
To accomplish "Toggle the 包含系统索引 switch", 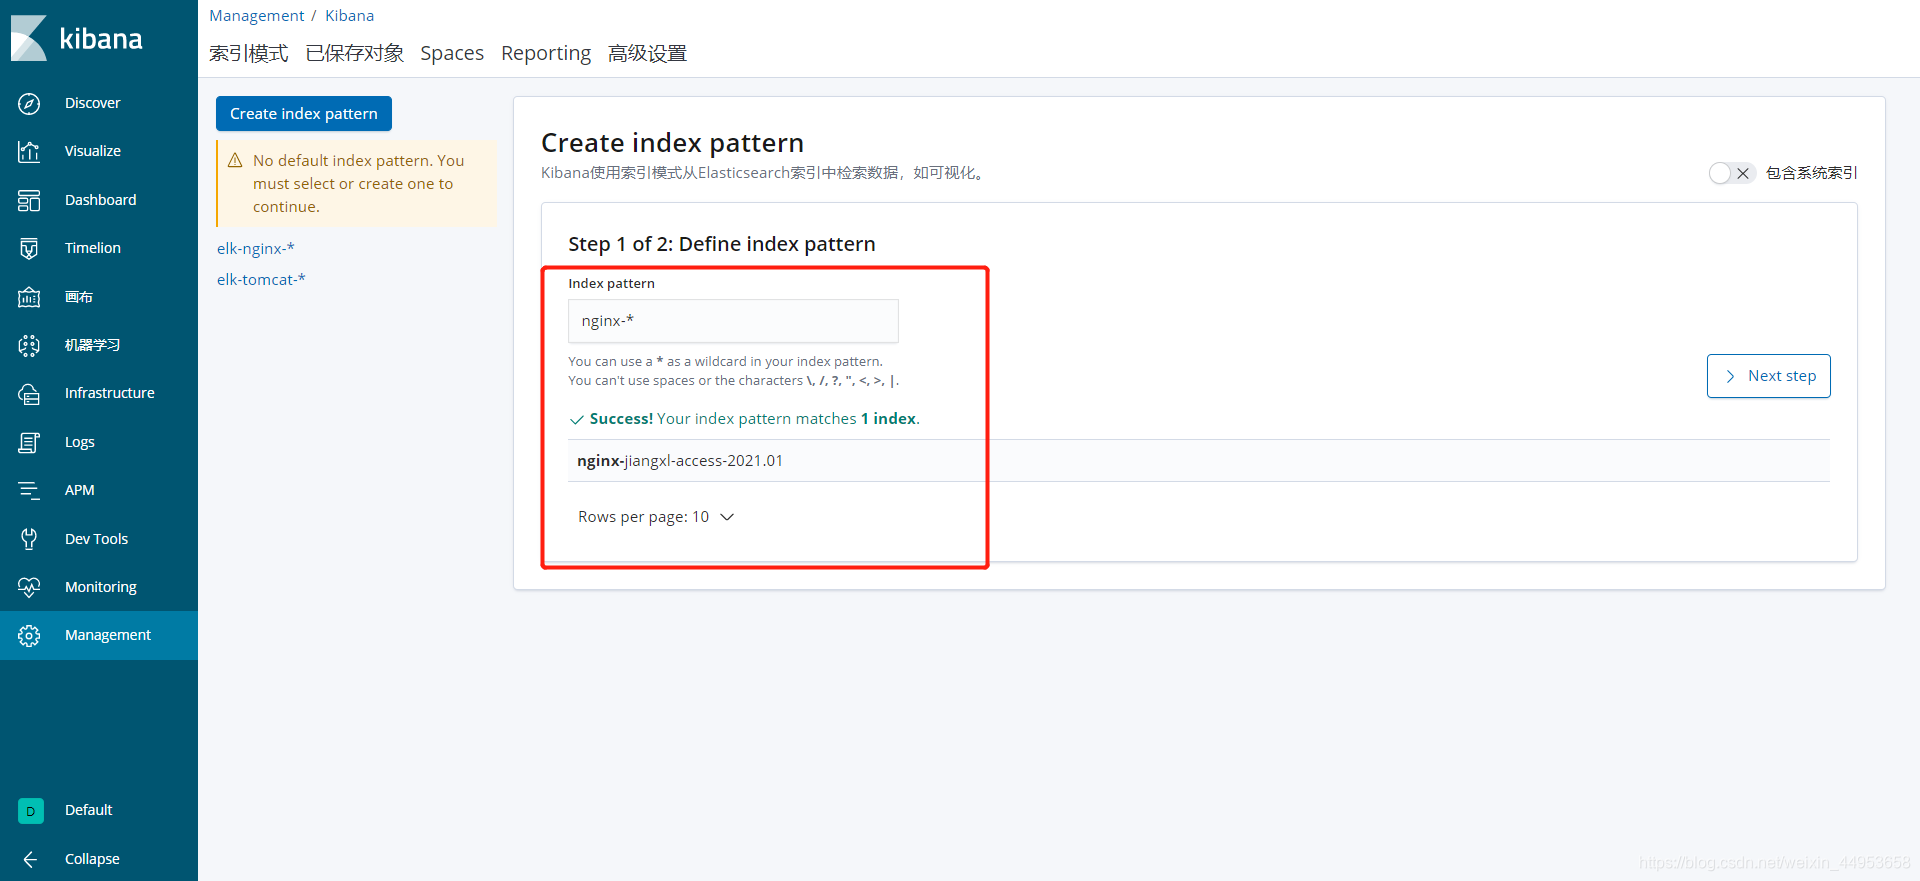I will 1731,173.
